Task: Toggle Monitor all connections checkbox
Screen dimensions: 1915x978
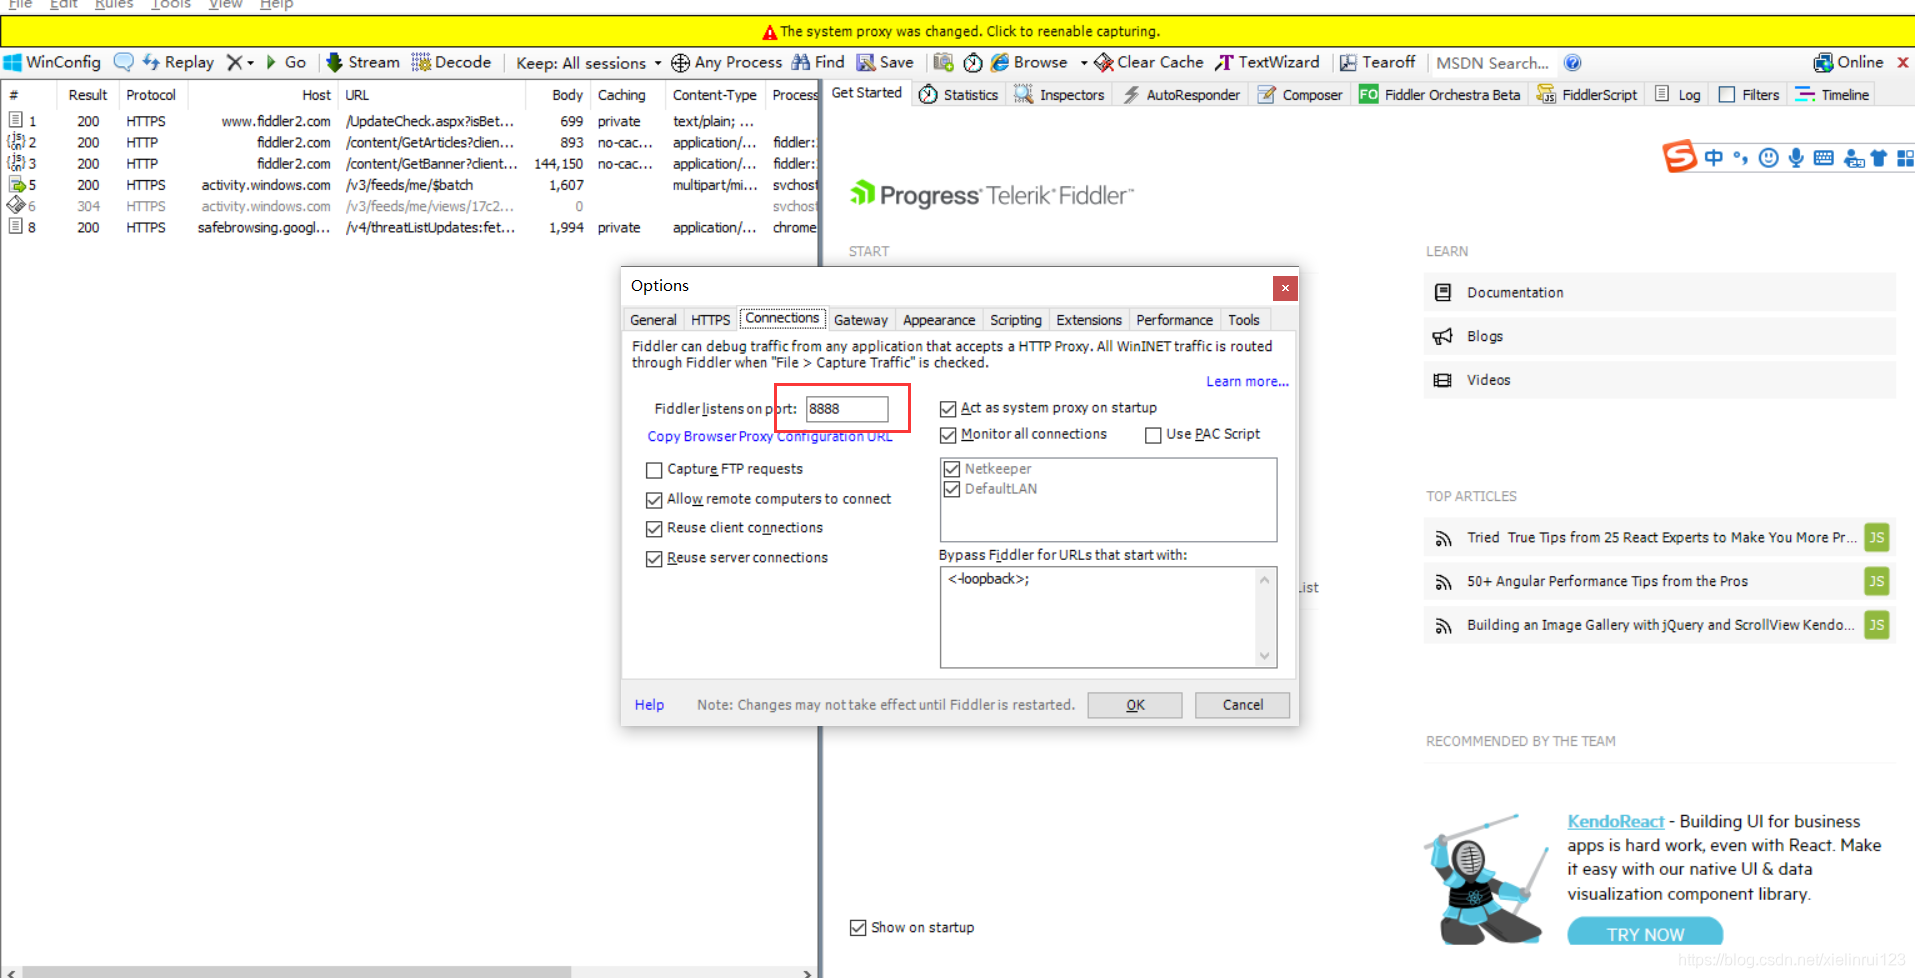Action: pos(948,435)
